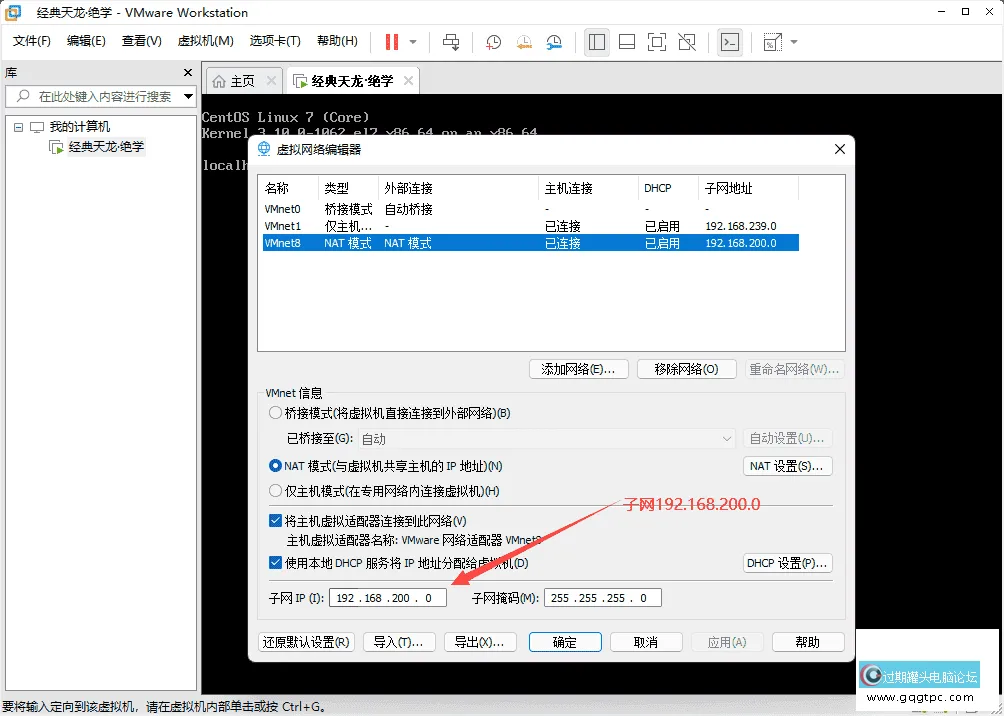Take a snapshot using the clock-plus icon
Screen dimensions: 1004x716
(493, 42)
